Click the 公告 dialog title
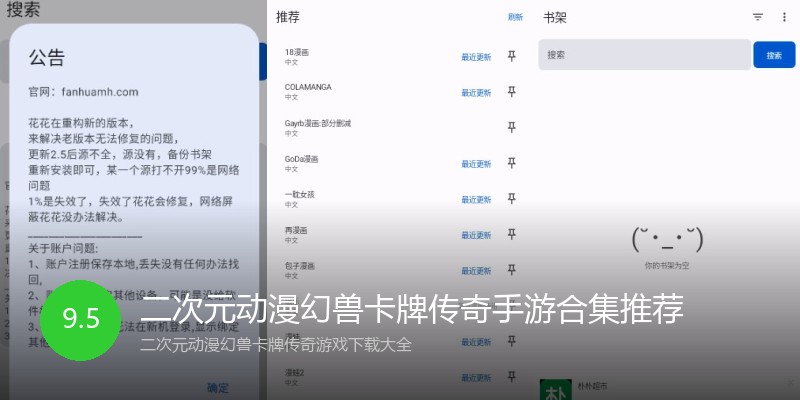 coord(46,58)
